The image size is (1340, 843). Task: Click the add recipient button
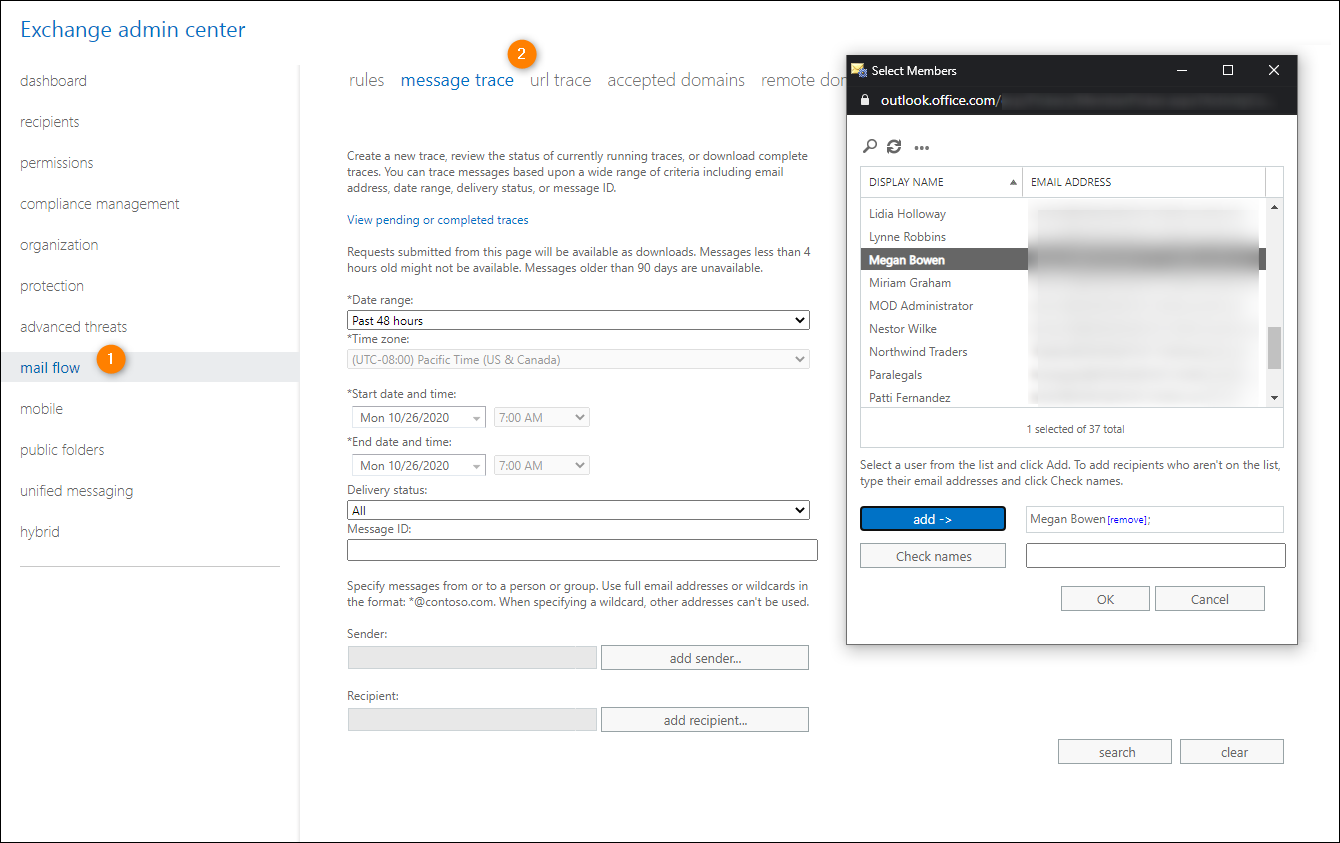(705, 720)
